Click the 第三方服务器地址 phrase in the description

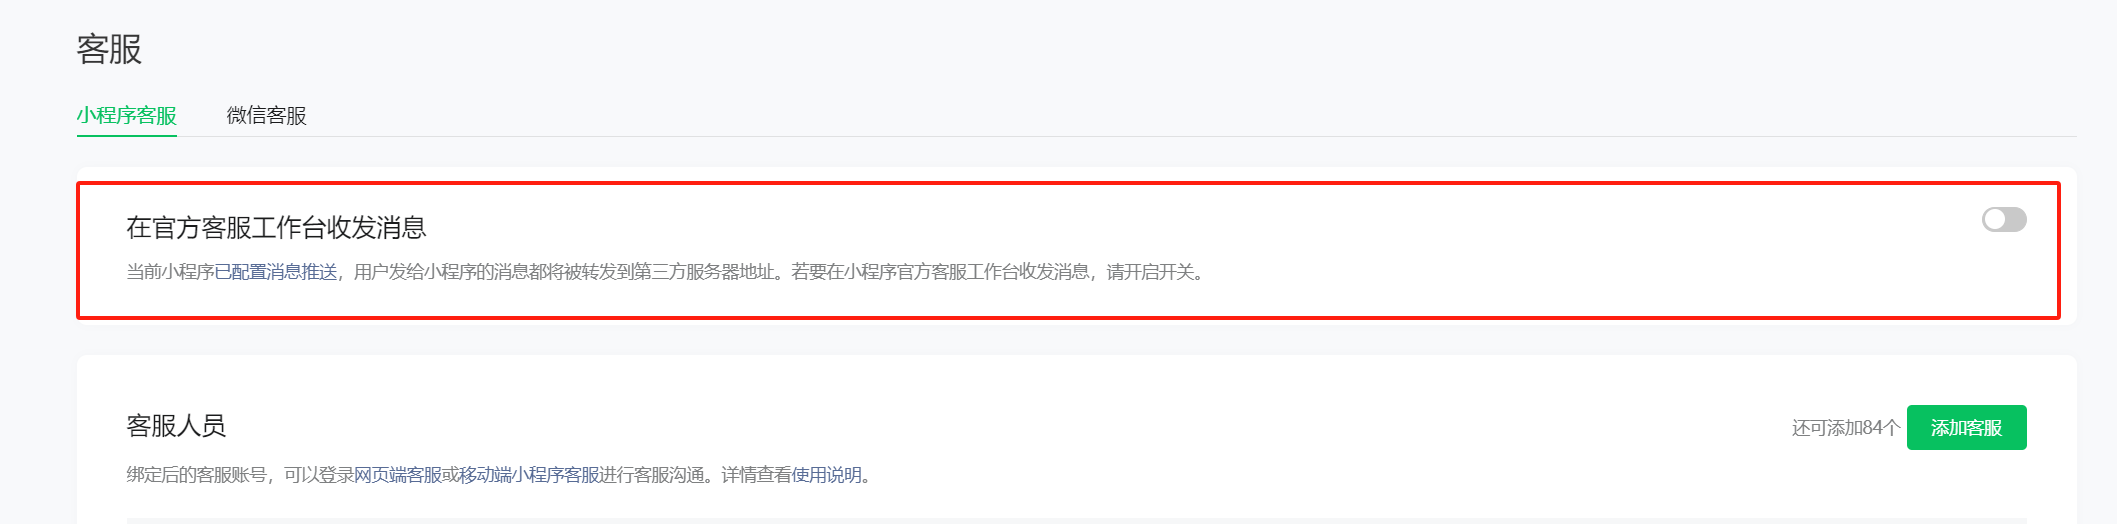coord(704,272)
